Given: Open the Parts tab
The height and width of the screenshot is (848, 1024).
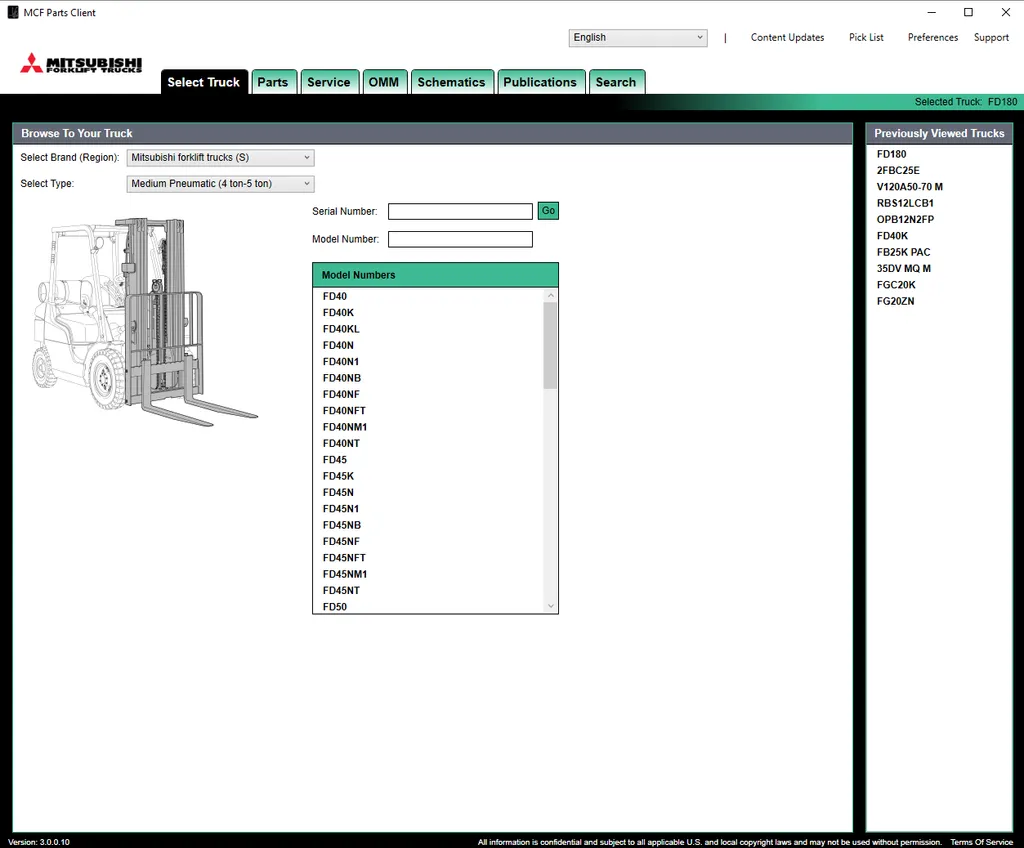Looking at the screenshot, I should coord(273,82).
